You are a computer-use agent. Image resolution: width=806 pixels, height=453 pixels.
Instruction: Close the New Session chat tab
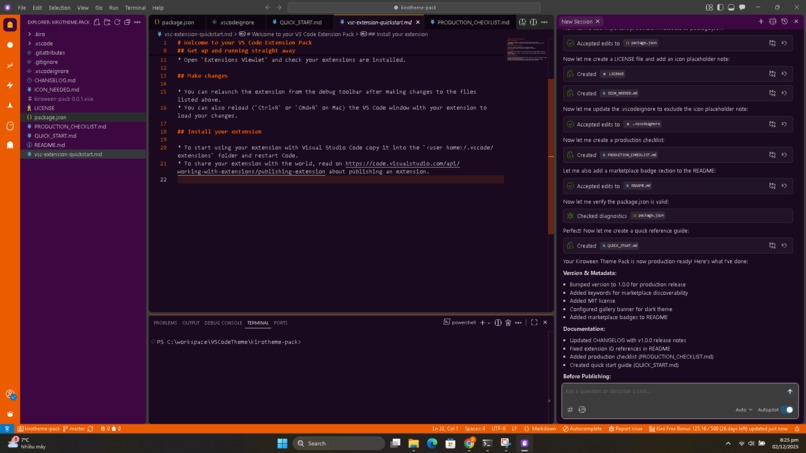[x=597, y=22]
